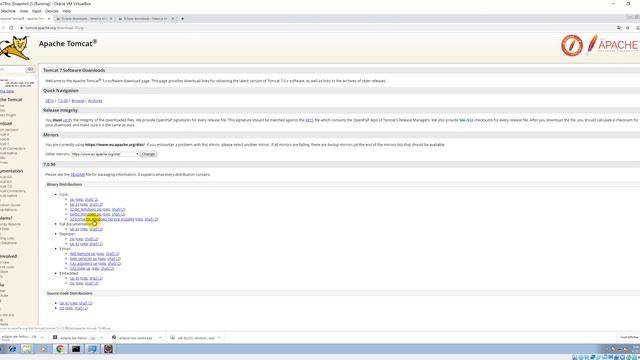Reload the page with the refresh button
This screenshot has height=360, width=640.
tap(11, 28)
